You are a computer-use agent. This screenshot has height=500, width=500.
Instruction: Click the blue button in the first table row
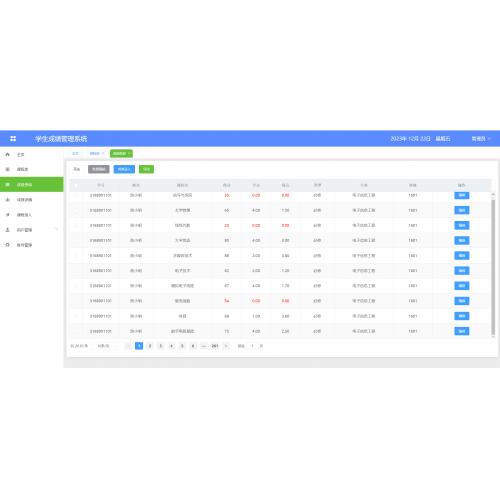462,195
